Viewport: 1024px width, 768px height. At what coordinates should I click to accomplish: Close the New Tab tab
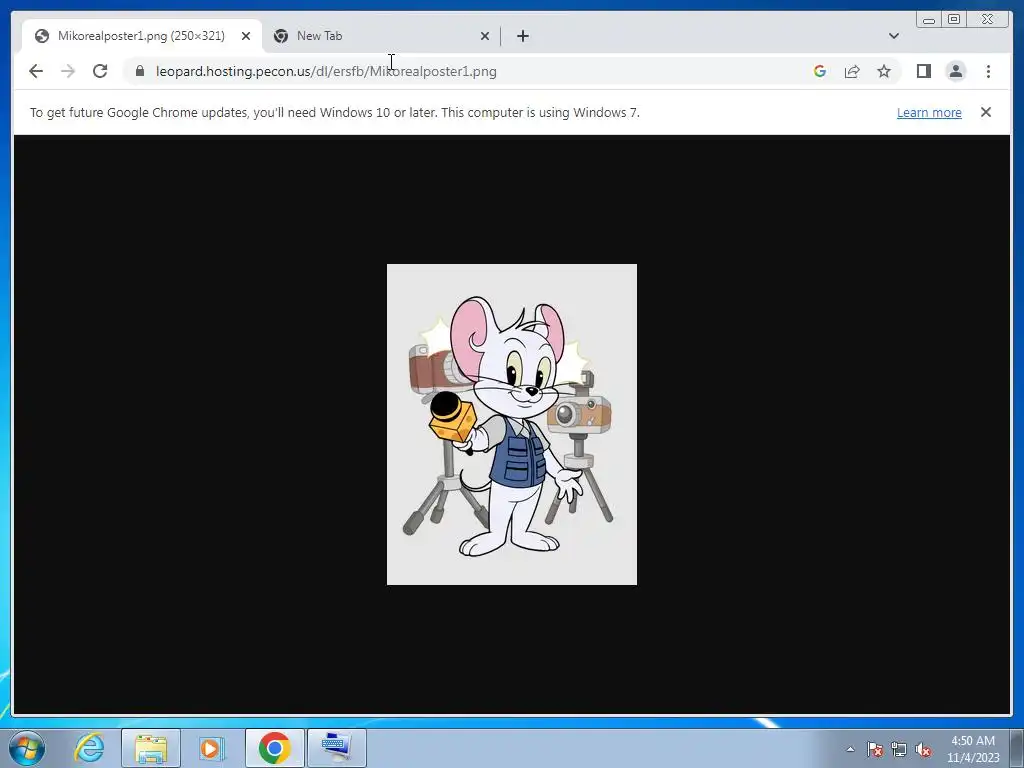pos(485,36)
